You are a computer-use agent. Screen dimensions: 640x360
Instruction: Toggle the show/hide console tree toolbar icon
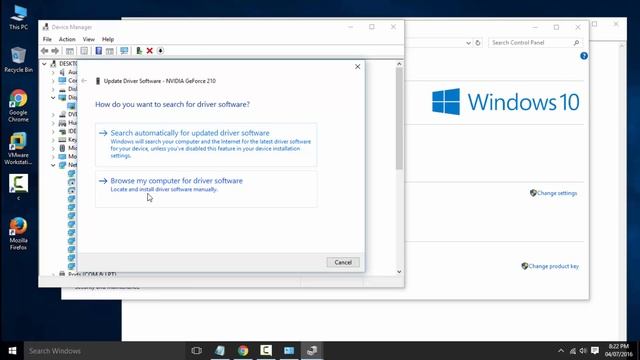70,51
